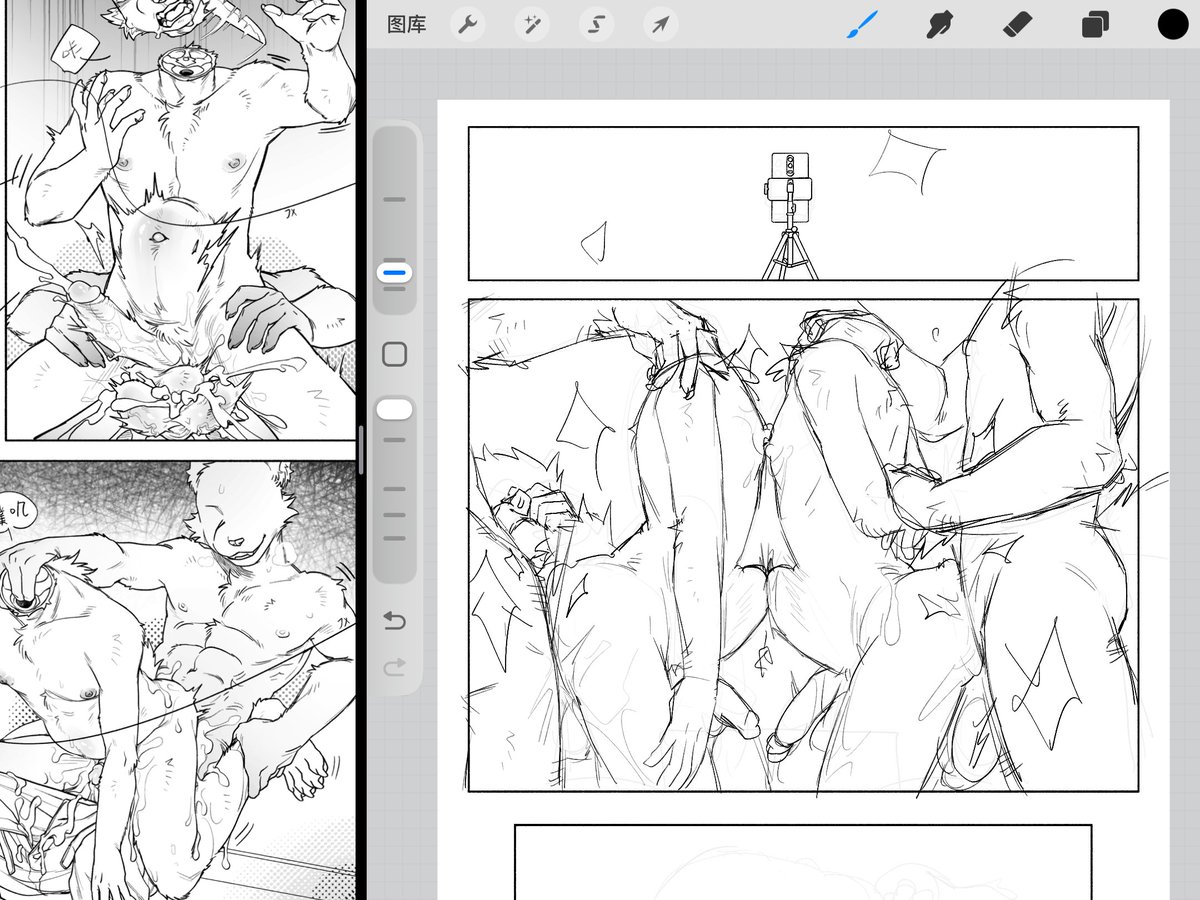Activate the Transform arrow tool
The height and width of the screenshot is (900, 1200).
pyautogui.click(x=660, y=25)
